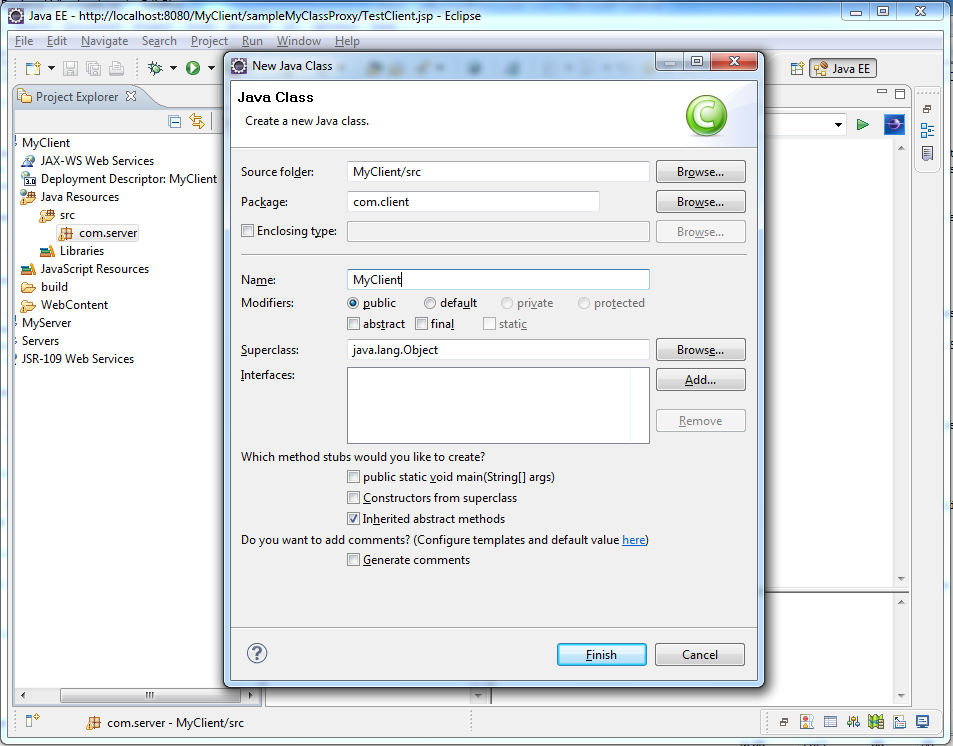Click the Task List fast view icon
The width and height of the screenshot is (953, 746).
point(927,153)
